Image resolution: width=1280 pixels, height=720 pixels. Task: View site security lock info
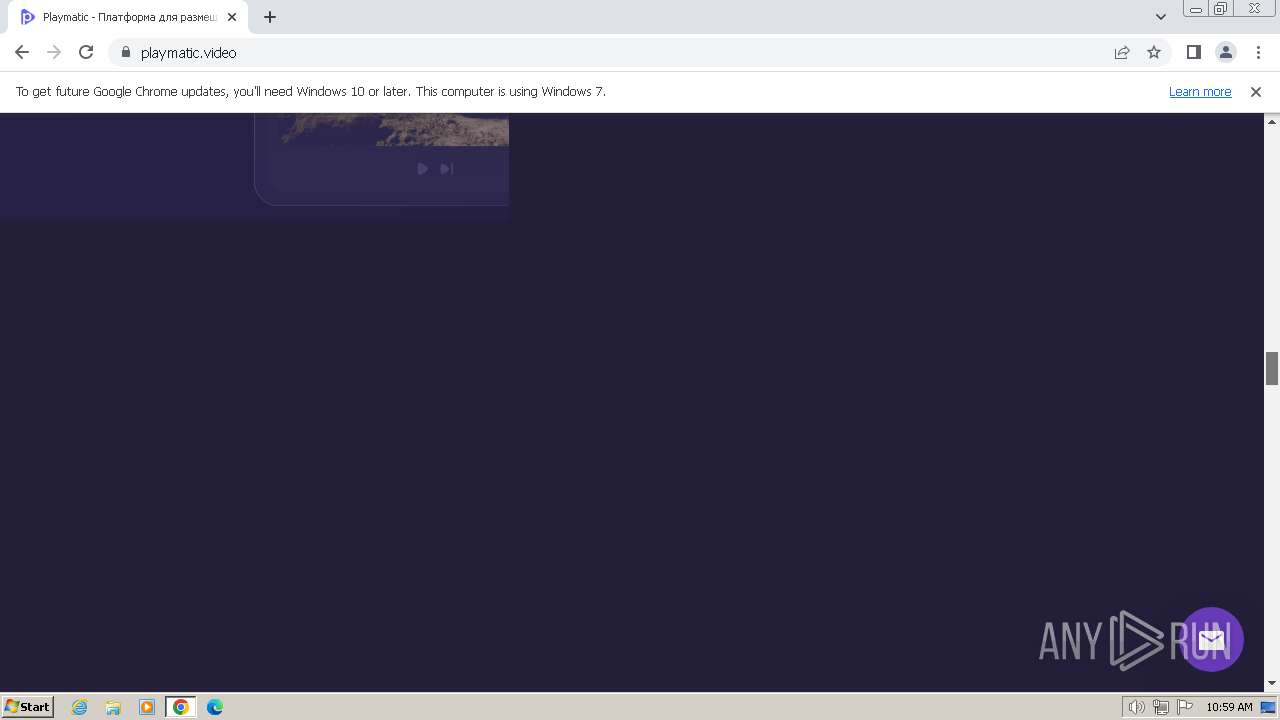click(126, 52)
